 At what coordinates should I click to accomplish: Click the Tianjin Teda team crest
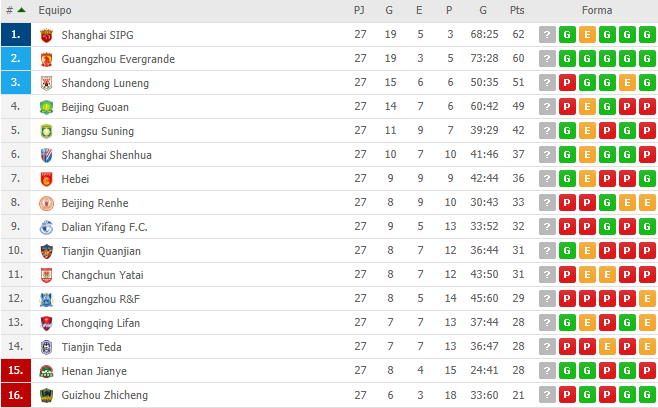coord(45,347)
